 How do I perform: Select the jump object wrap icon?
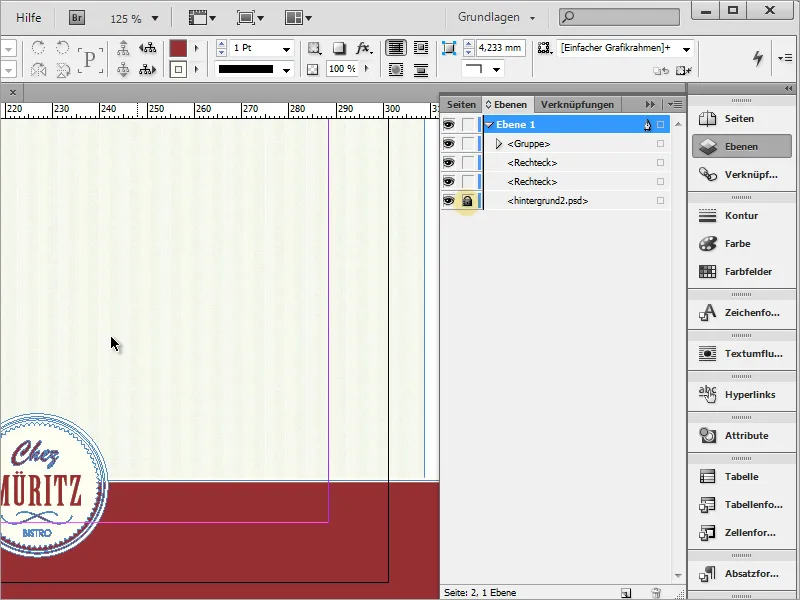(x=421, y=69)
